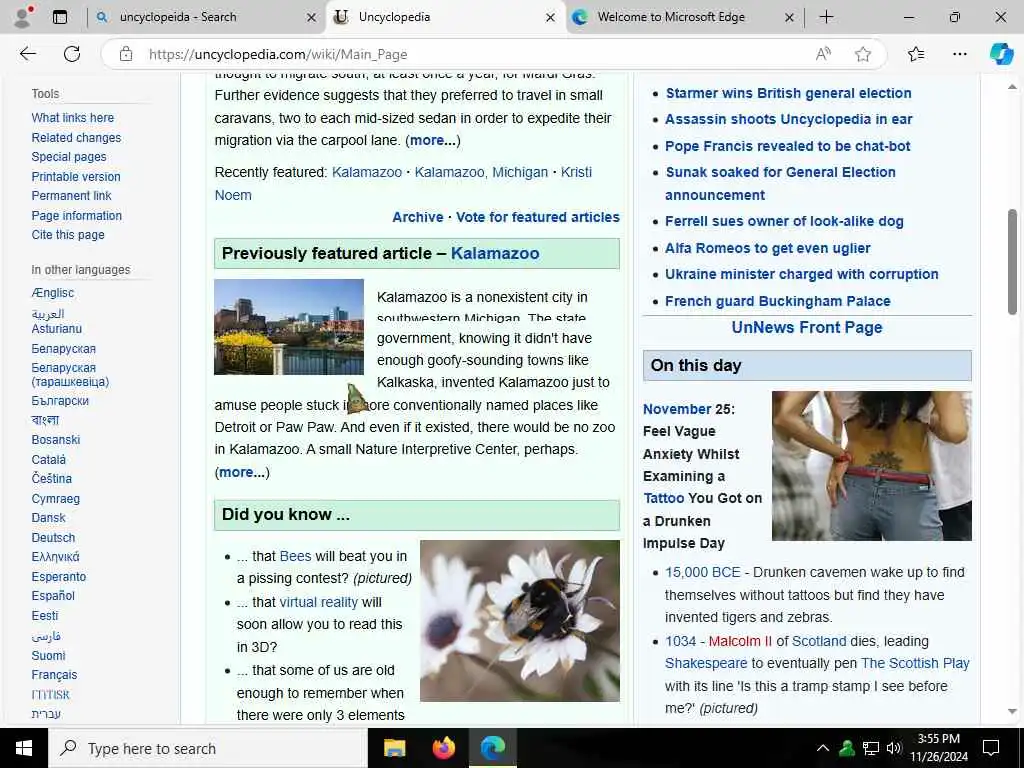Image resolution: width=1024 pixels, height=768 pixels.
Task: Open Permanent link in sidebar
Action: tap(71, 196)
